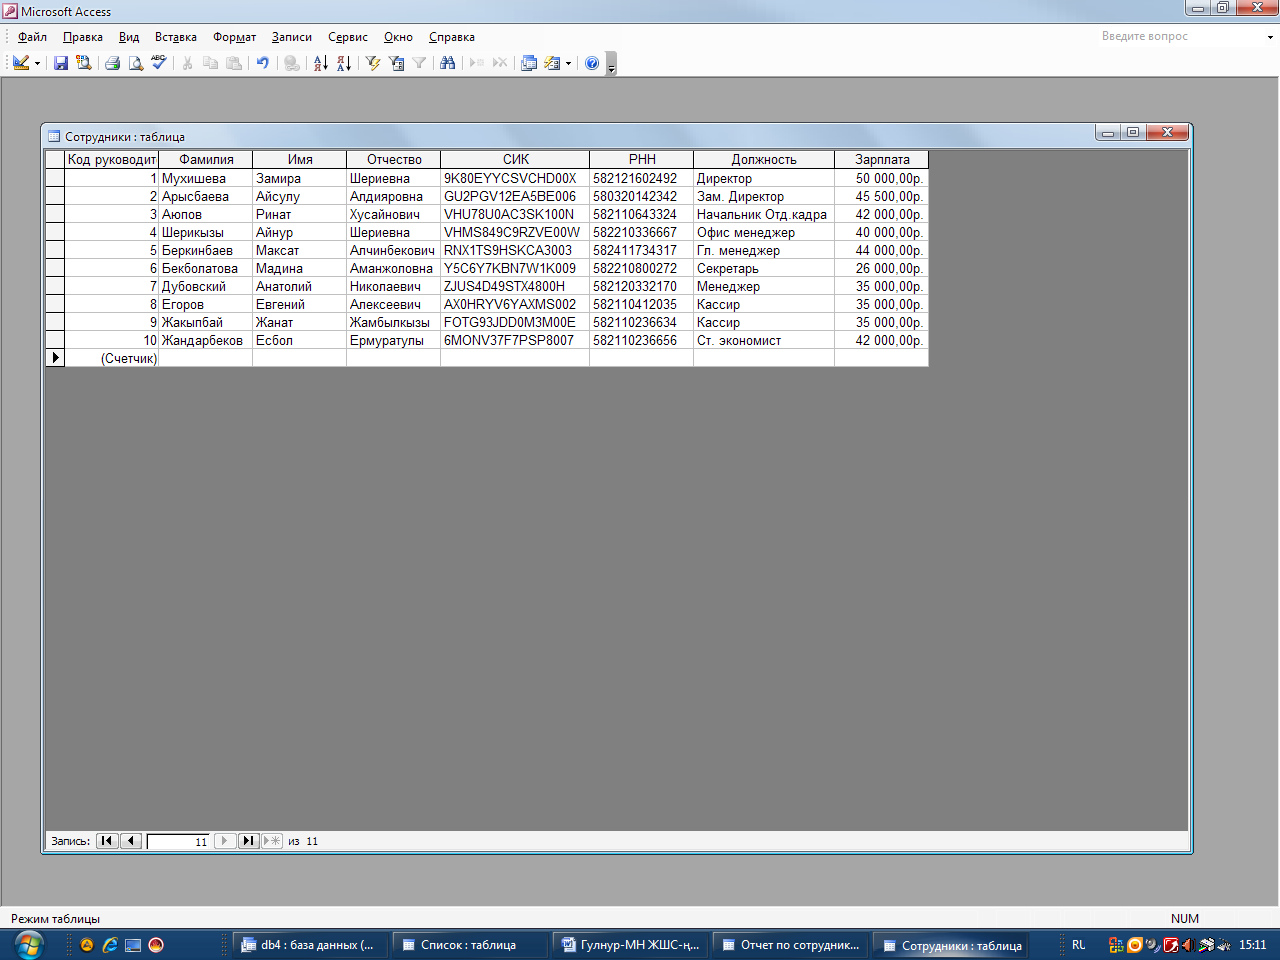
Task: Expand the New Object dropdown arrow
Action: click(568, 63)
